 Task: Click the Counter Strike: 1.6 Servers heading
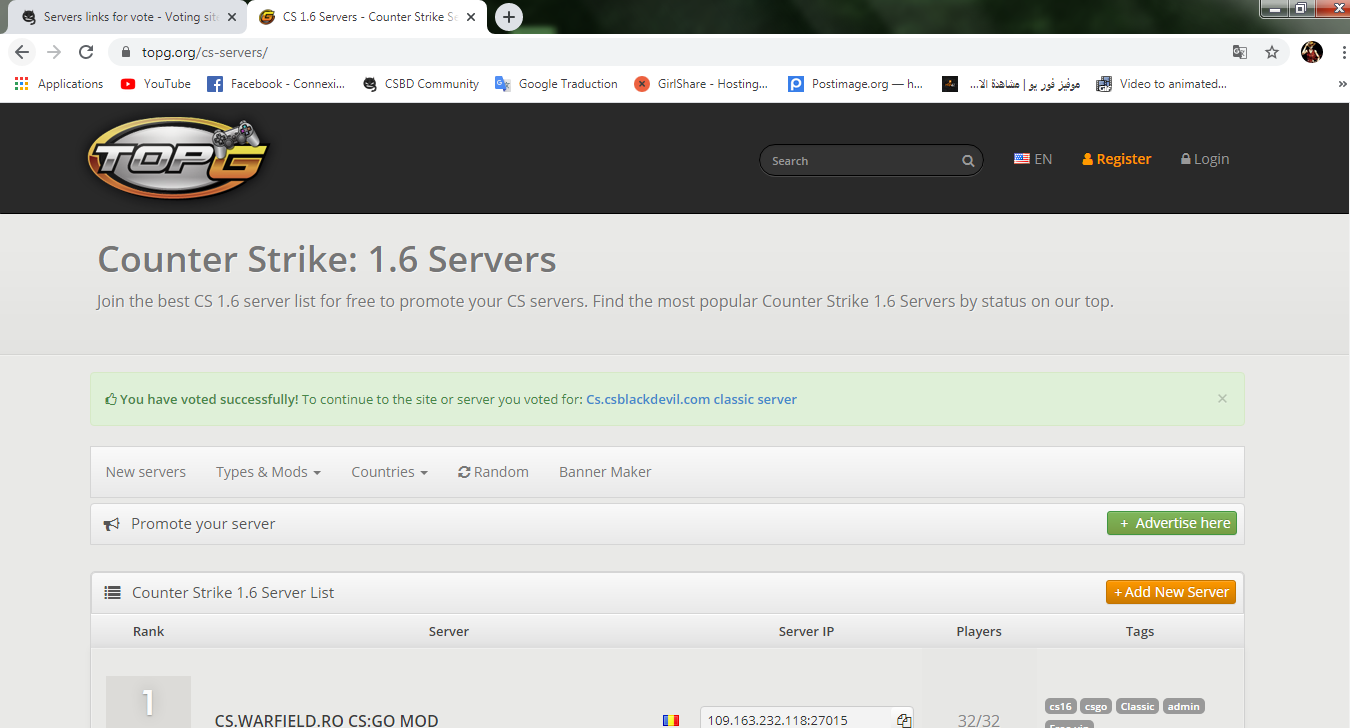pos(327,260)
